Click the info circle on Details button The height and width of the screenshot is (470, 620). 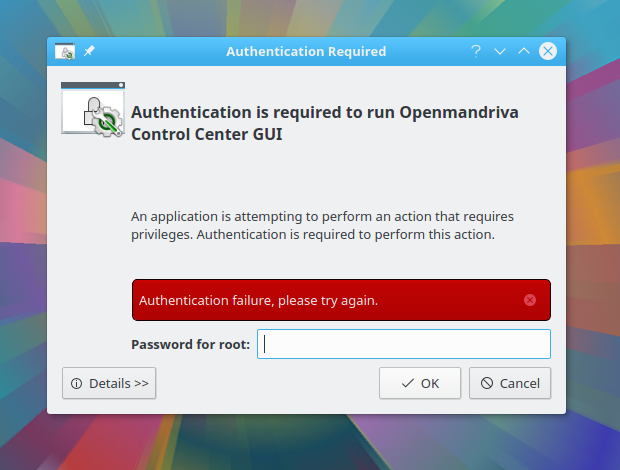[x=76, y=383]
